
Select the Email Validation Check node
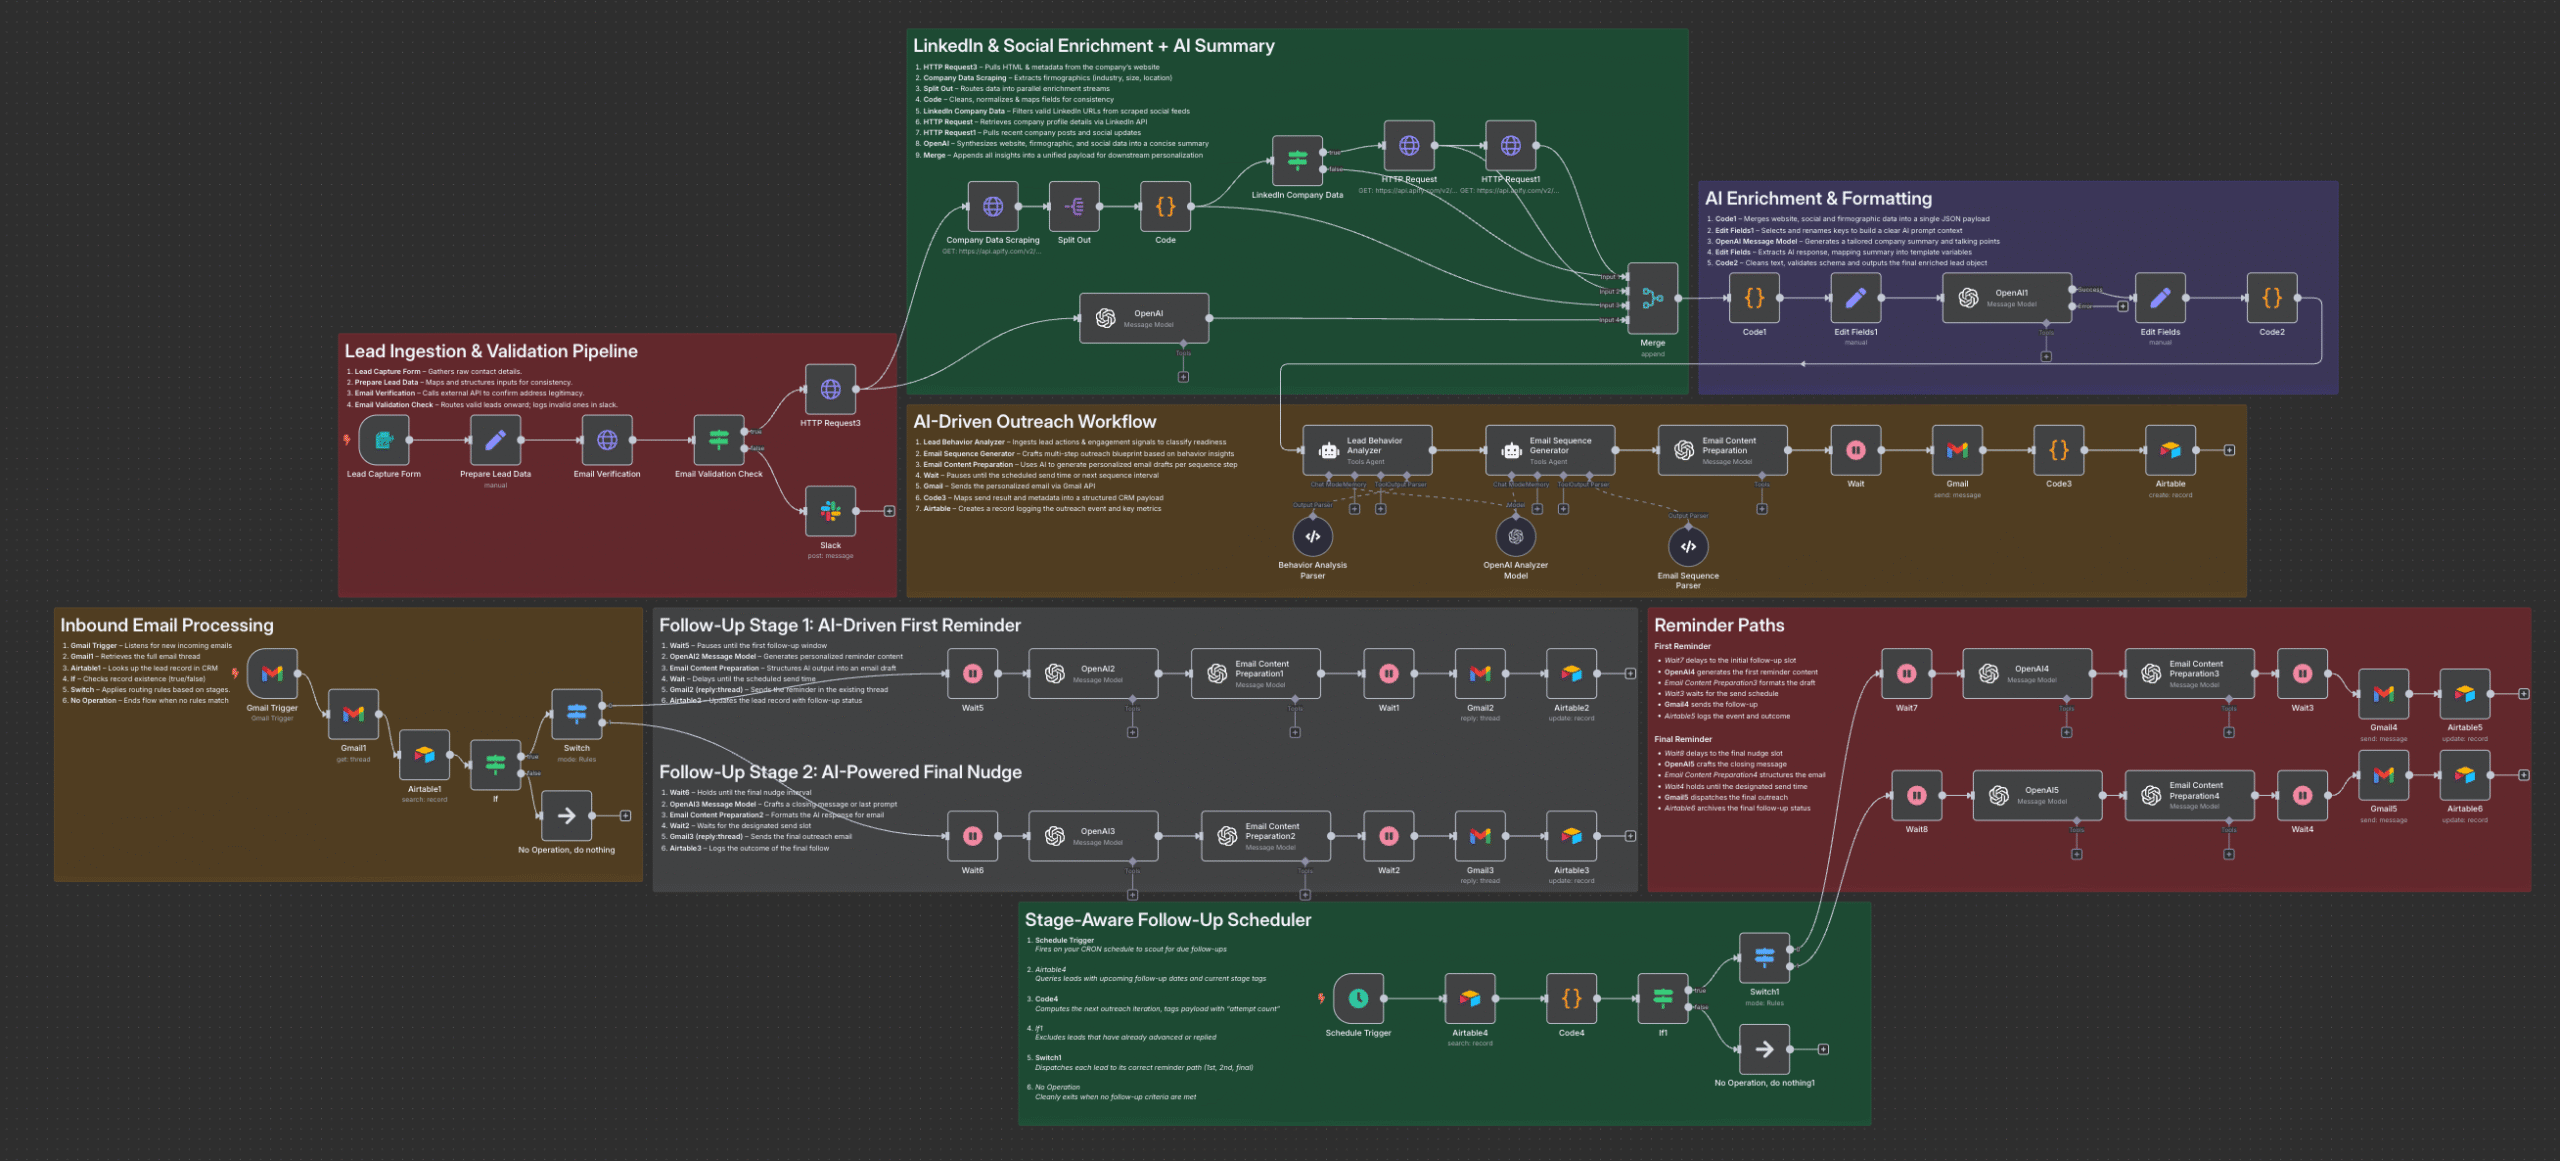(718, 440)
